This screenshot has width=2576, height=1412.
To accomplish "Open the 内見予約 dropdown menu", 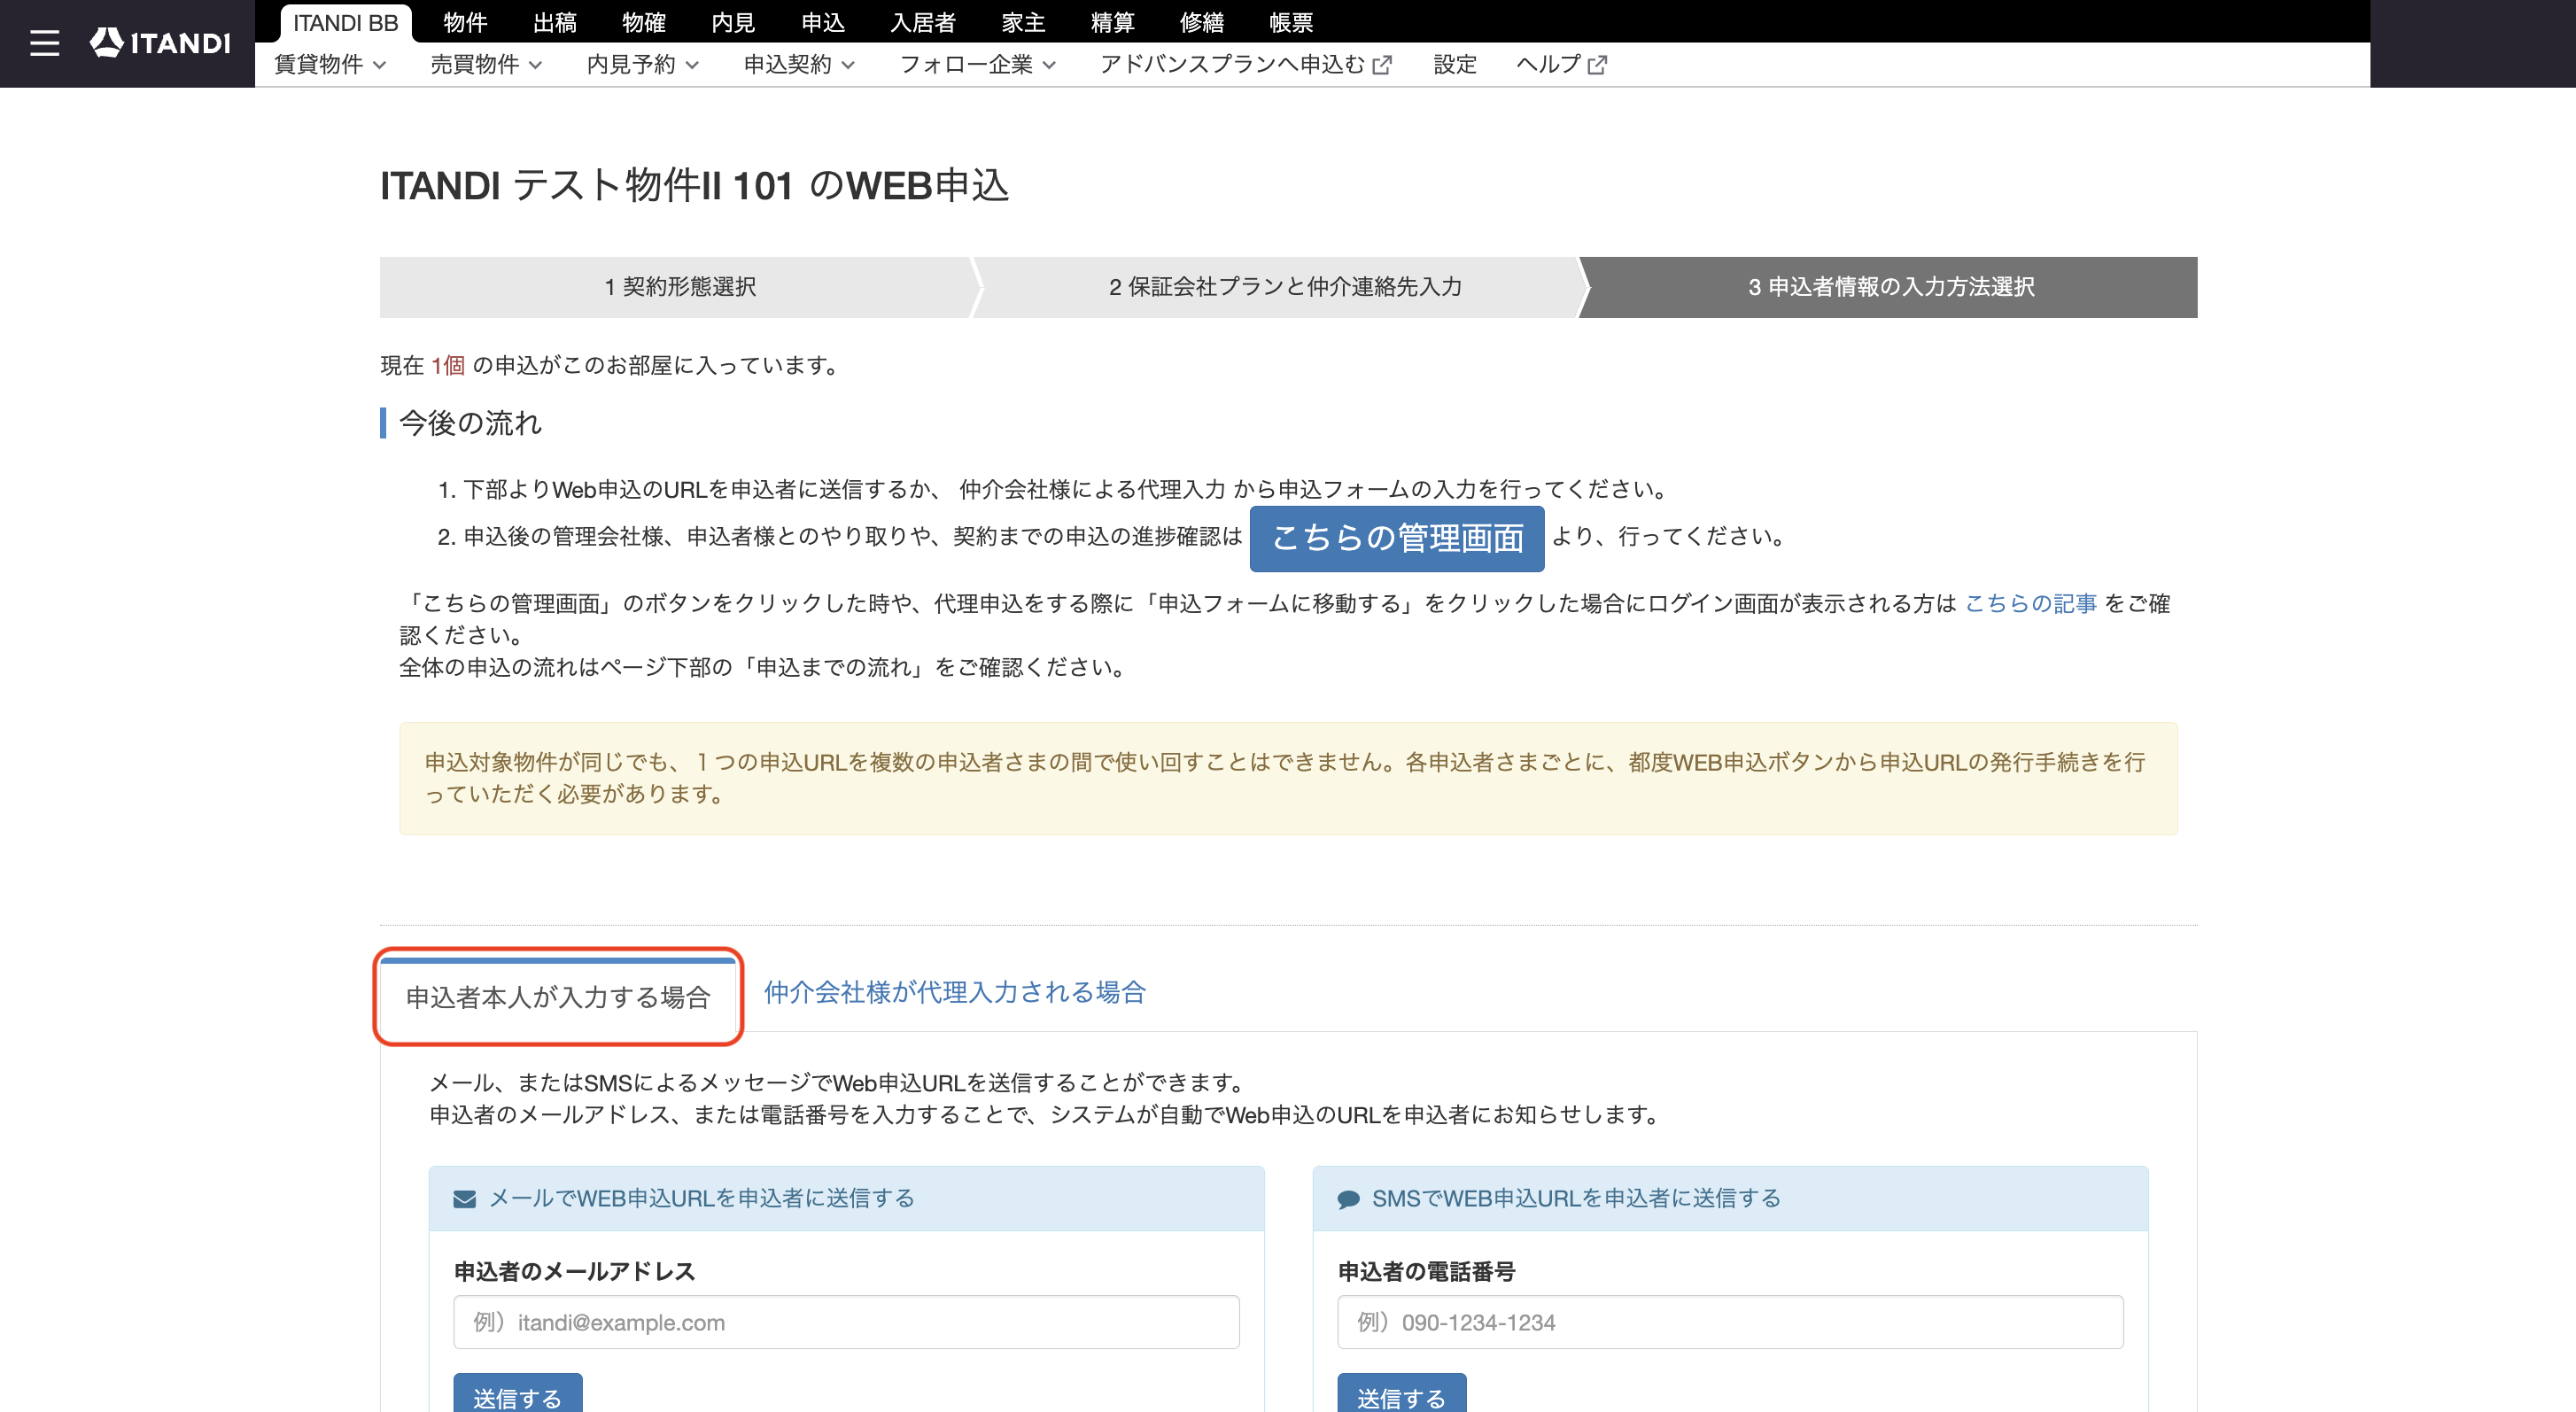I will click(643, 65).
